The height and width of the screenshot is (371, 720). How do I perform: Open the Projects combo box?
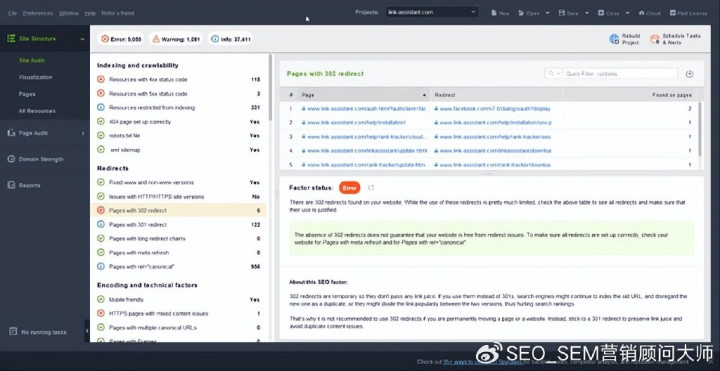[432, 12]
